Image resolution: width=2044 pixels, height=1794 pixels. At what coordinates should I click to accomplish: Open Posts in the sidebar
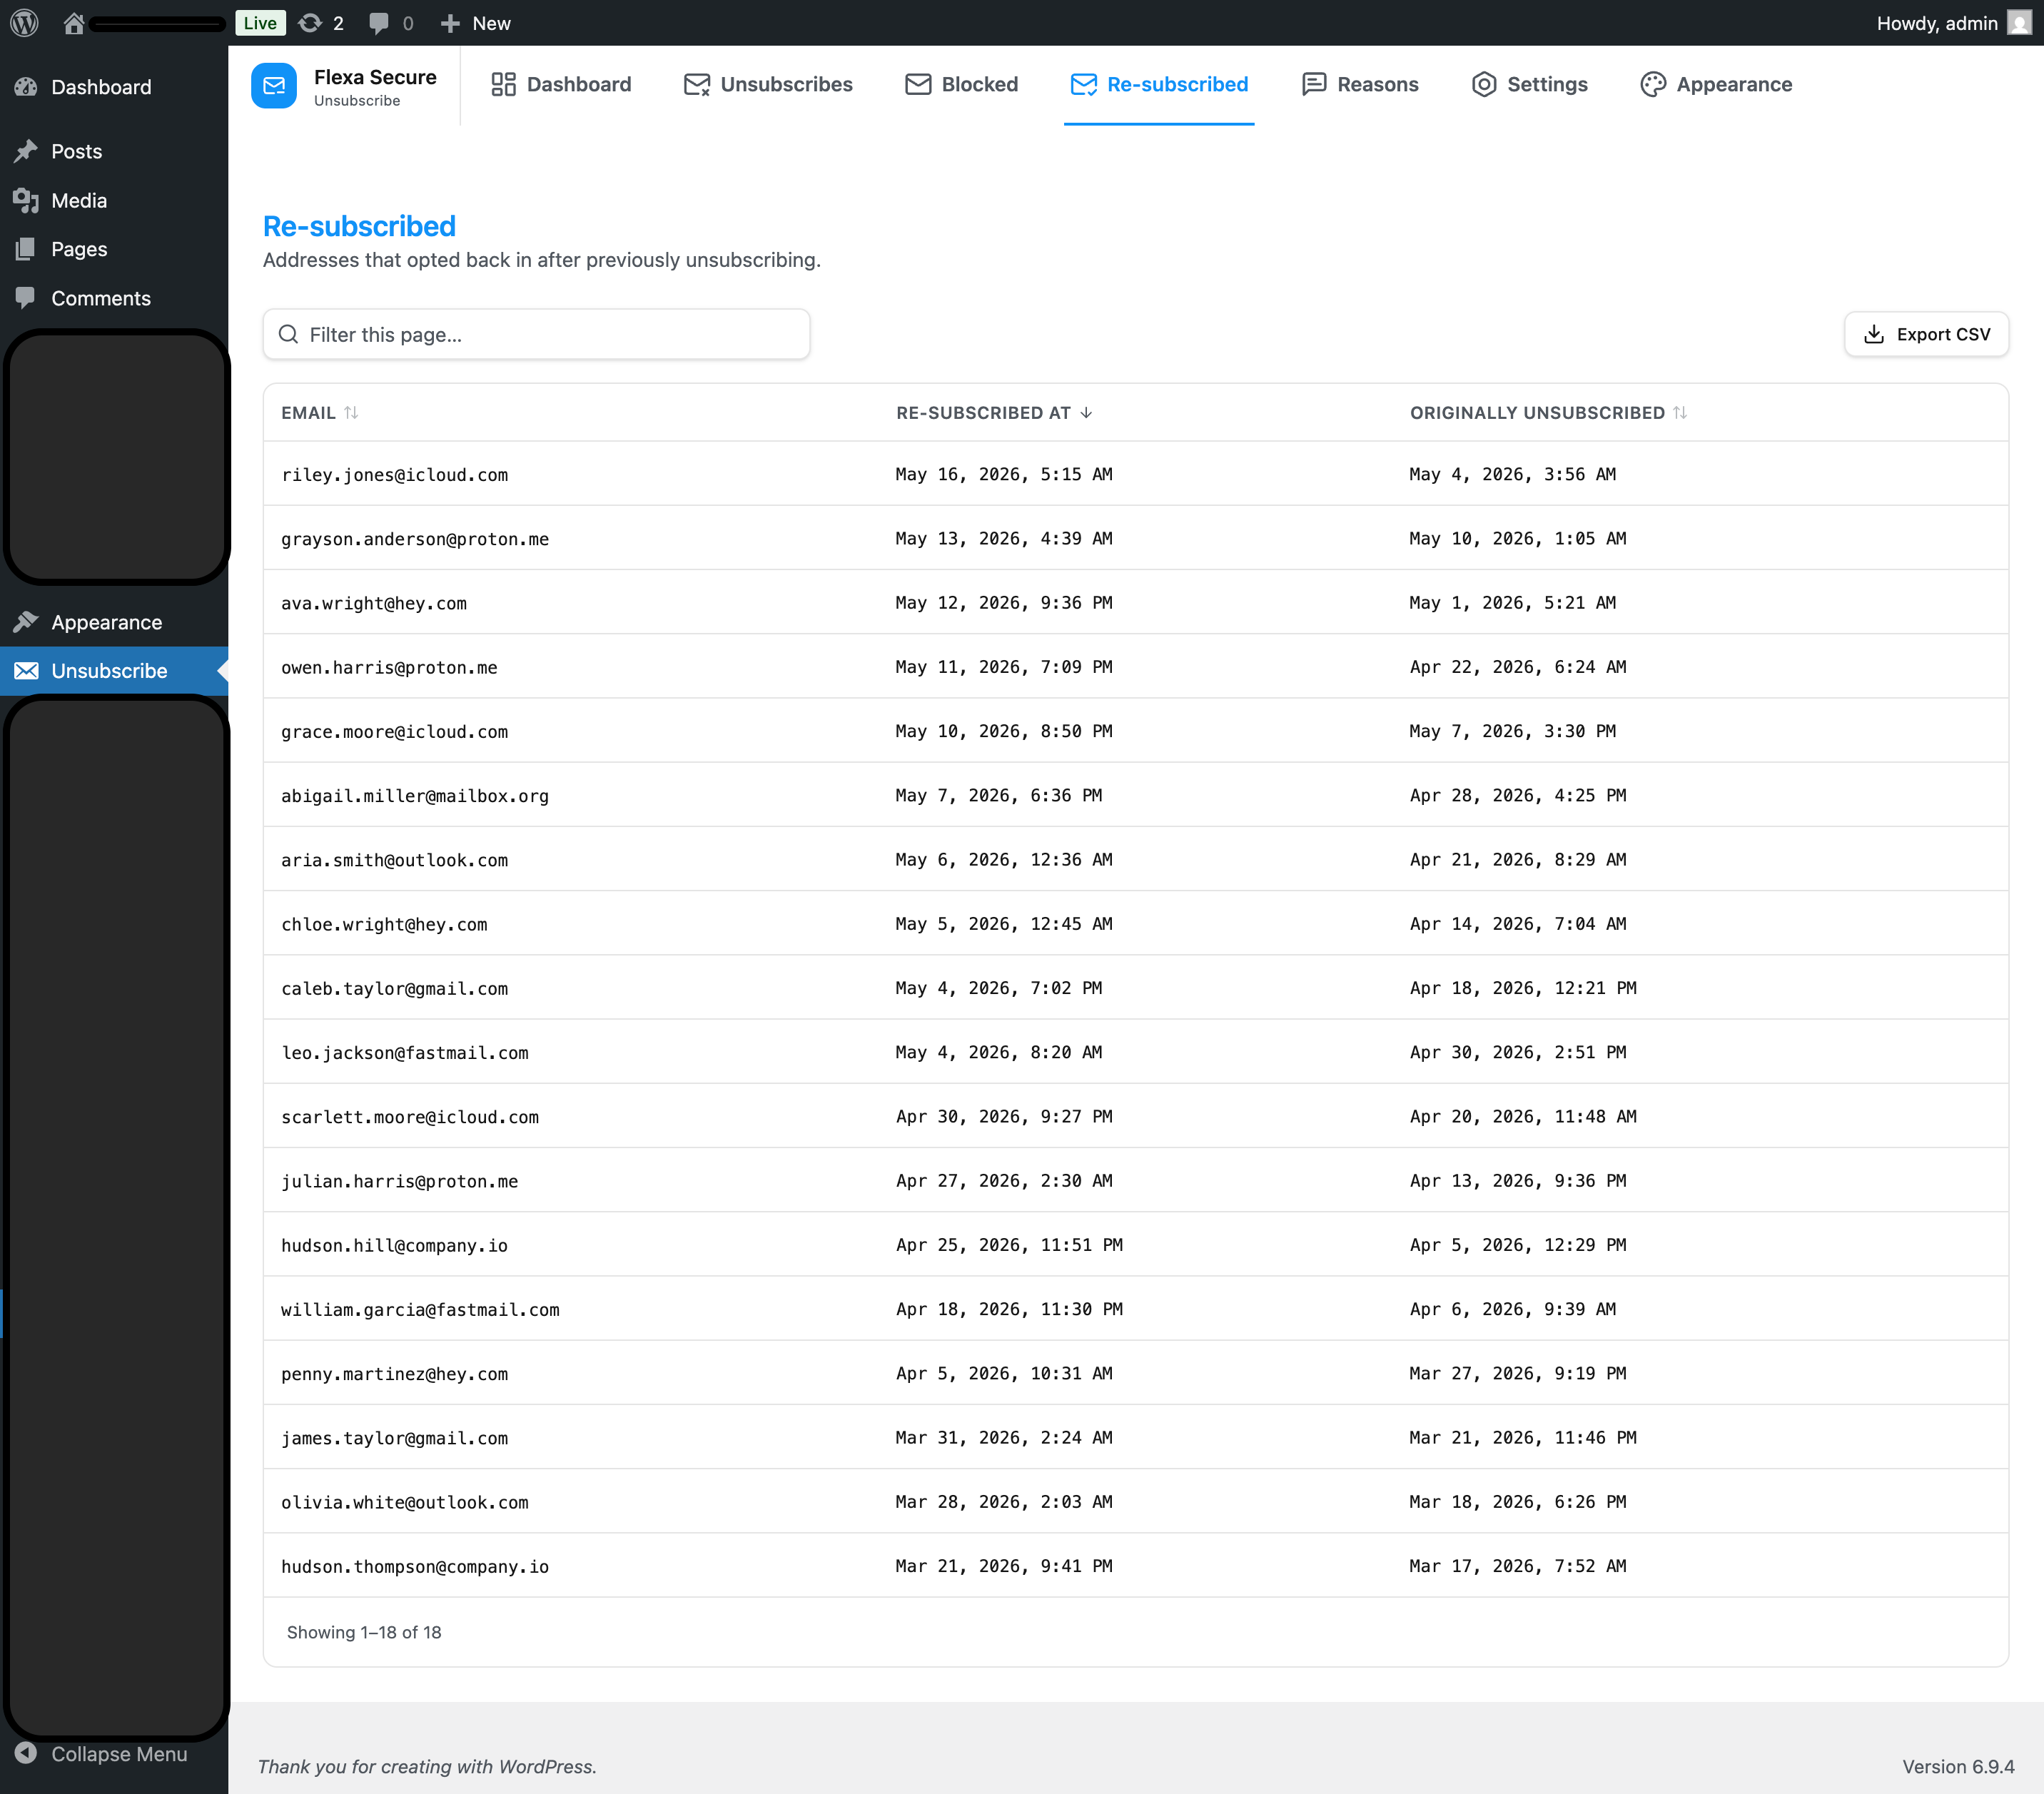[77, 151]
